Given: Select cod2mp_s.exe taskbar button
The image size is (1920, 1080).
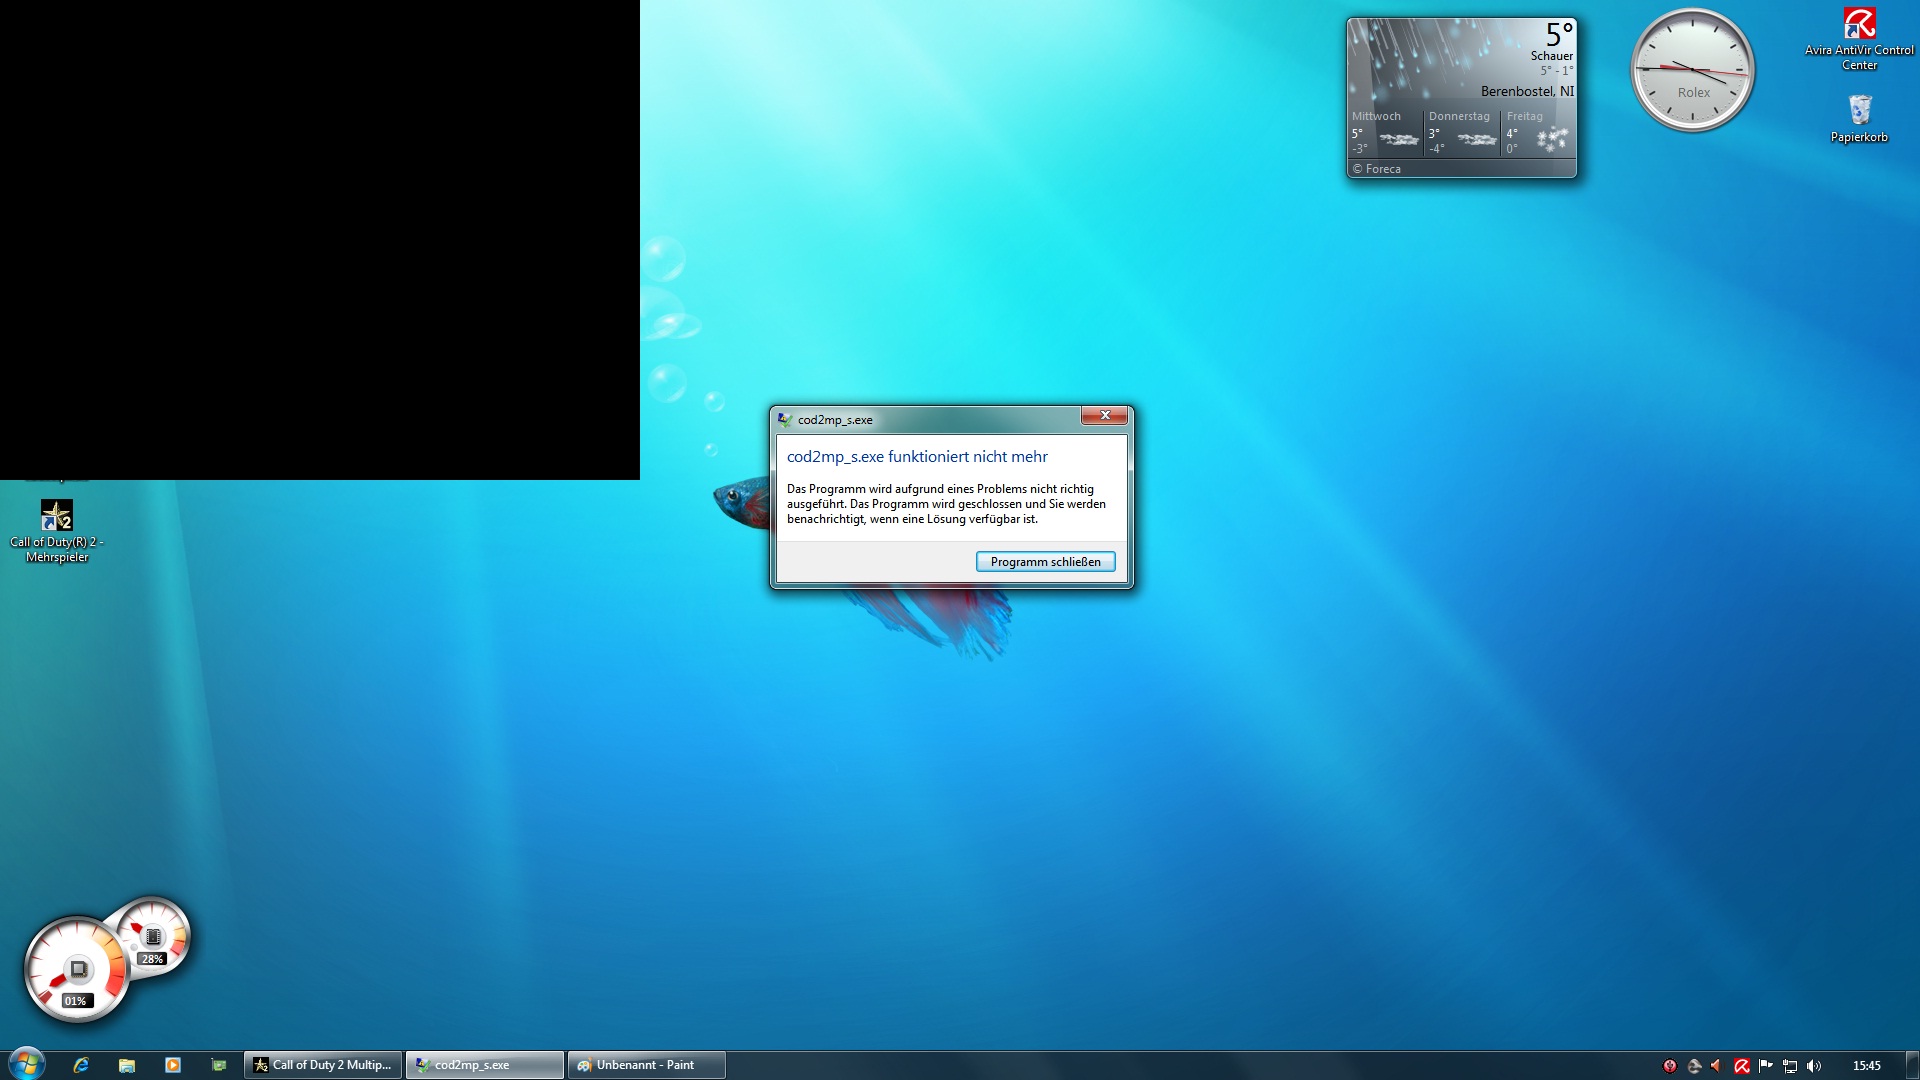Looking at the screenshot, I should 484,1065.
